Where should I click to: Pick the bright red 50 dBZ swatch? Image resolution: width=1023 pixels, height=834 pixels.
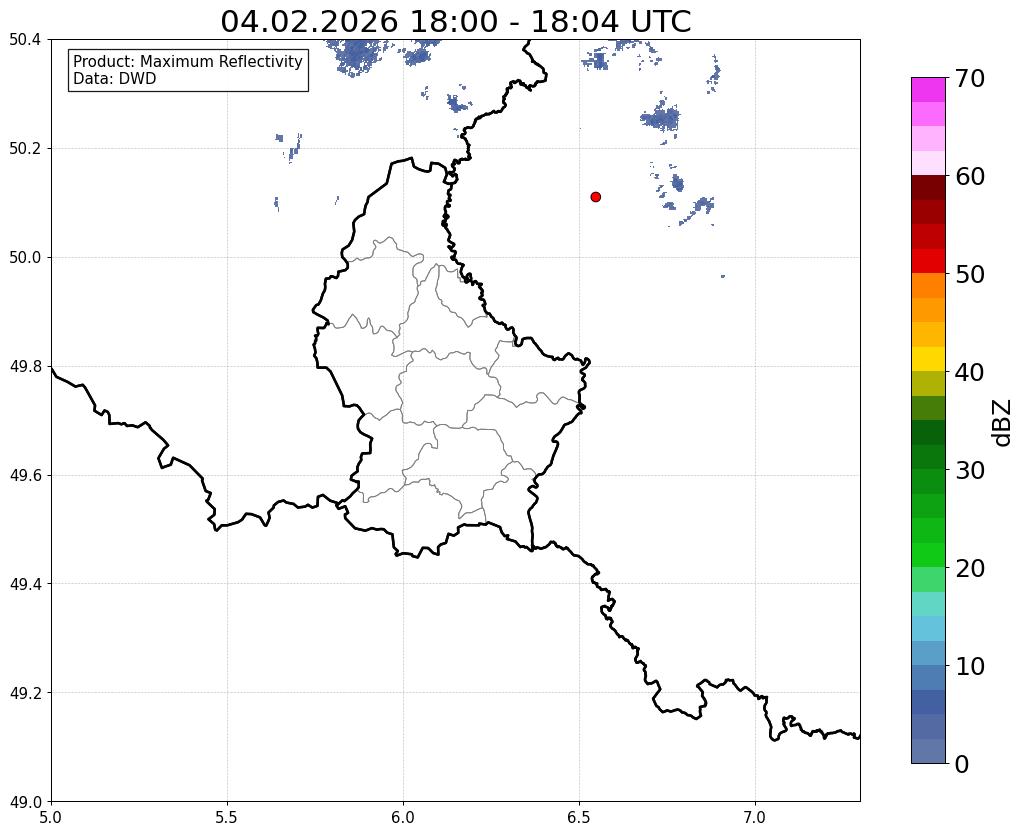pyautogui.click(x=928, y=262)
